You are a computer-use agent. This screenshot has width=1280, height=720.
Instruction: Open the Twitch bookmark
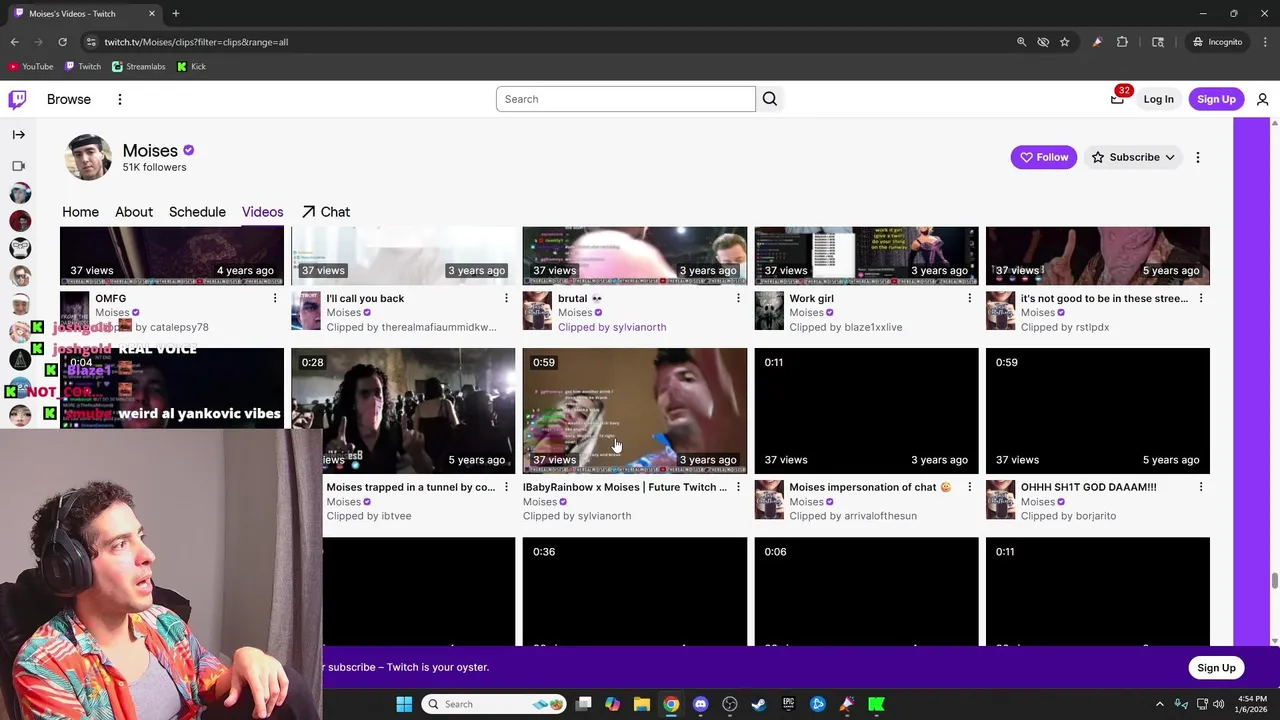(x=83, y=66)
